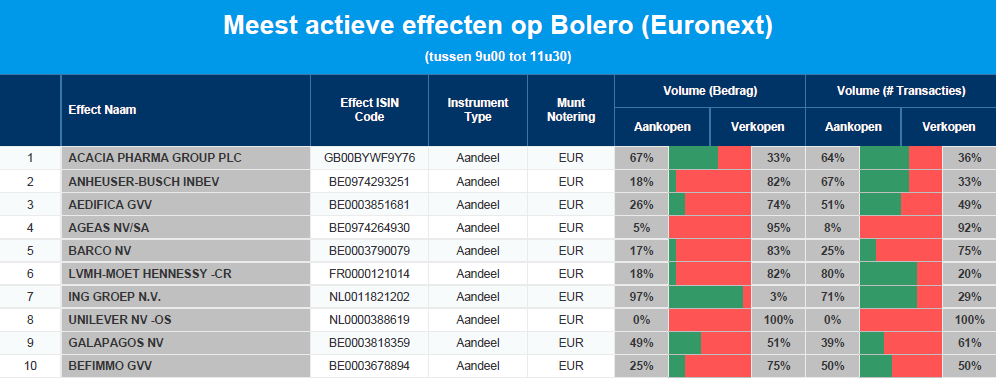
Task: Click ISIN code GB00BYWF9Y76
Action: click(370, 158)
